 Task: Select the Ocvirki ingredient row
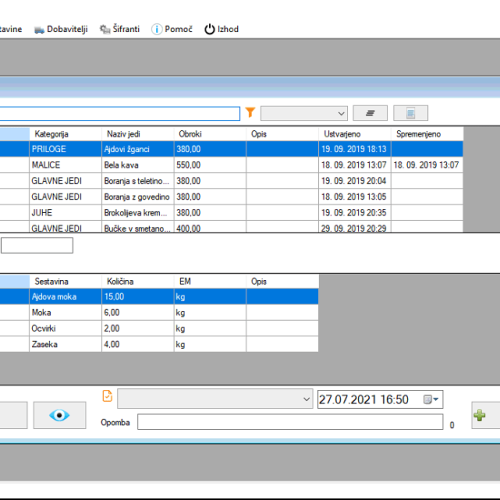[159, 329]
